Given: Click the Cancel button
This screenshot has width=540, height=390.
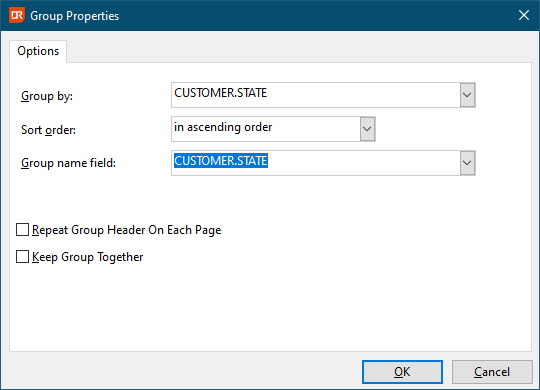Looking at the screenshot, I should point(492,372).
